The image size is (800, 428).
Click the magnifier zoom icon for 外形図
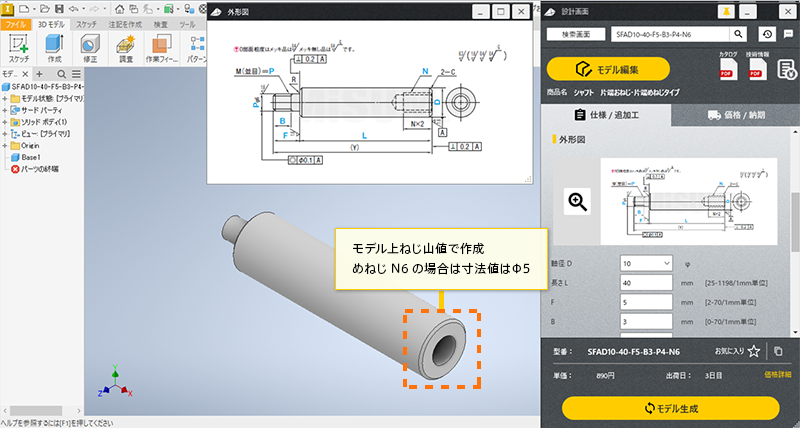[577, 201]
